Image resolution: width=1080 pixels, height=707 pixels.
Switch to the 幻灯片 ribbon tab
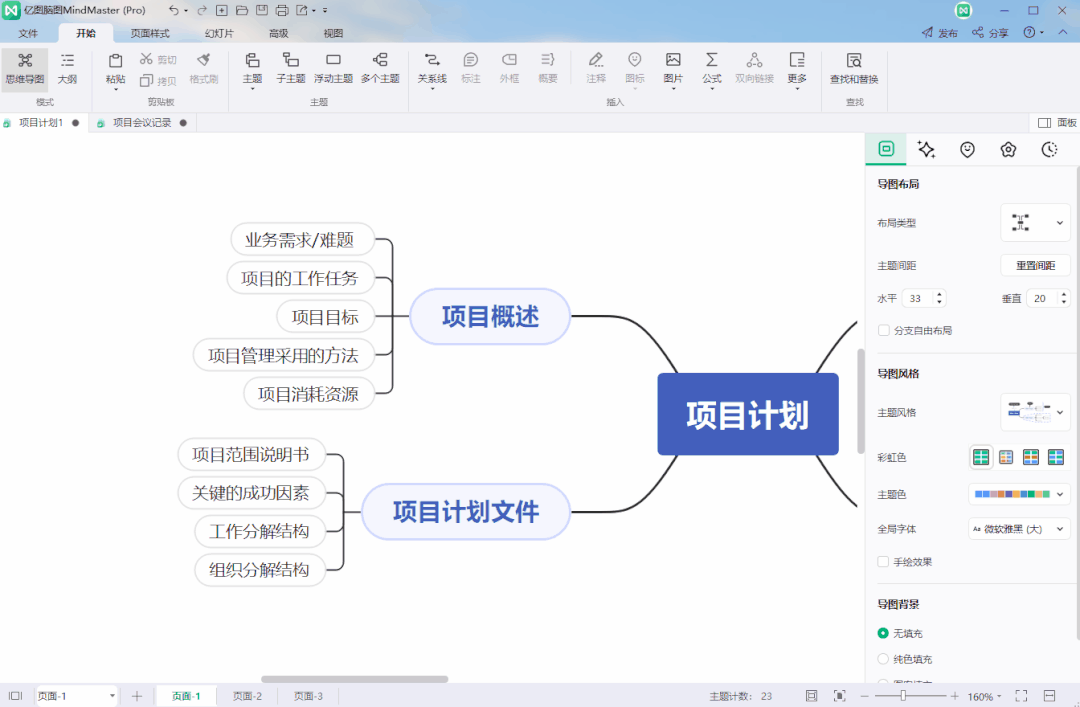click(219, 33)
